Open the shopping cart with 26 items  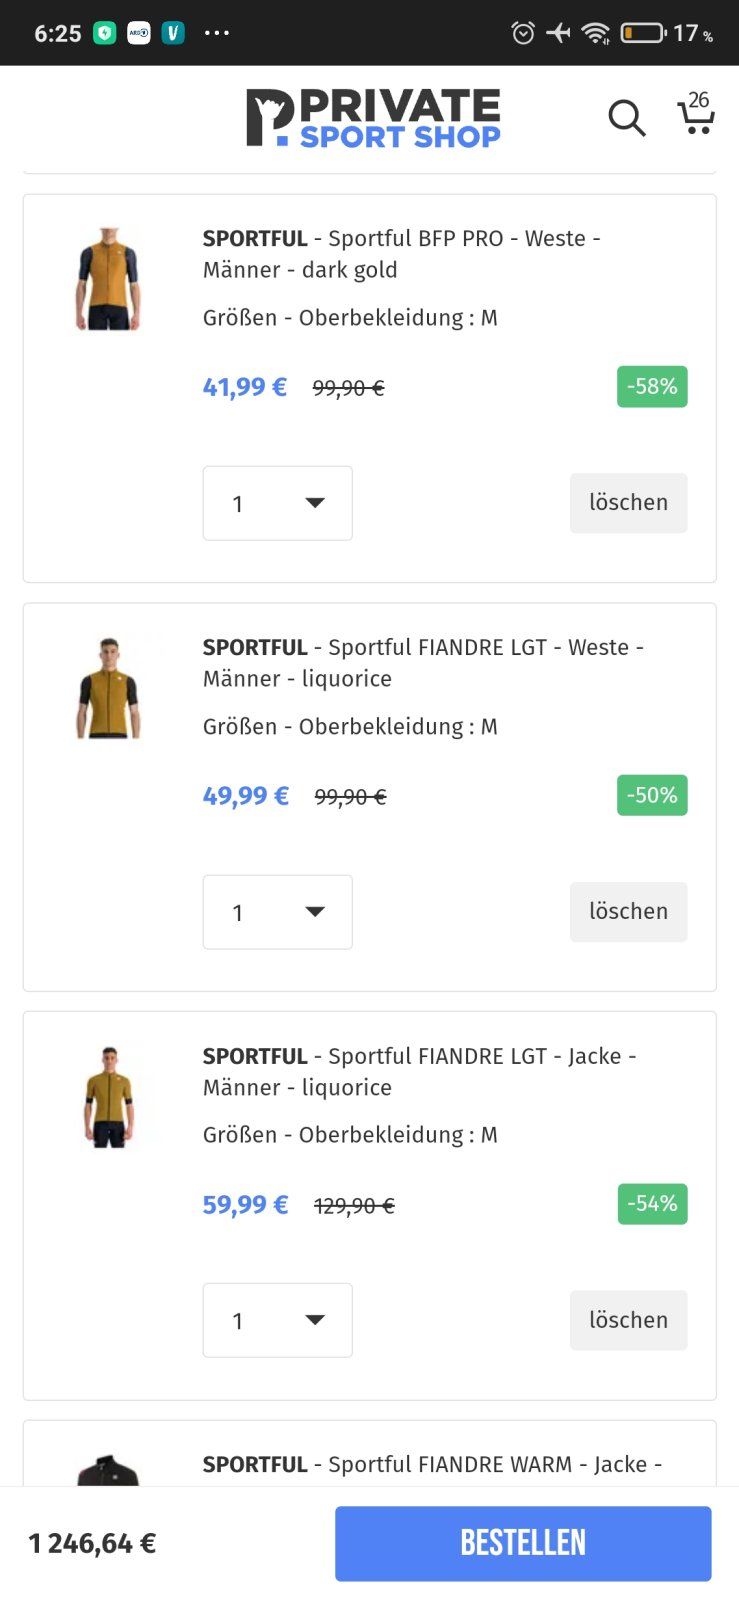pos(696,114)
